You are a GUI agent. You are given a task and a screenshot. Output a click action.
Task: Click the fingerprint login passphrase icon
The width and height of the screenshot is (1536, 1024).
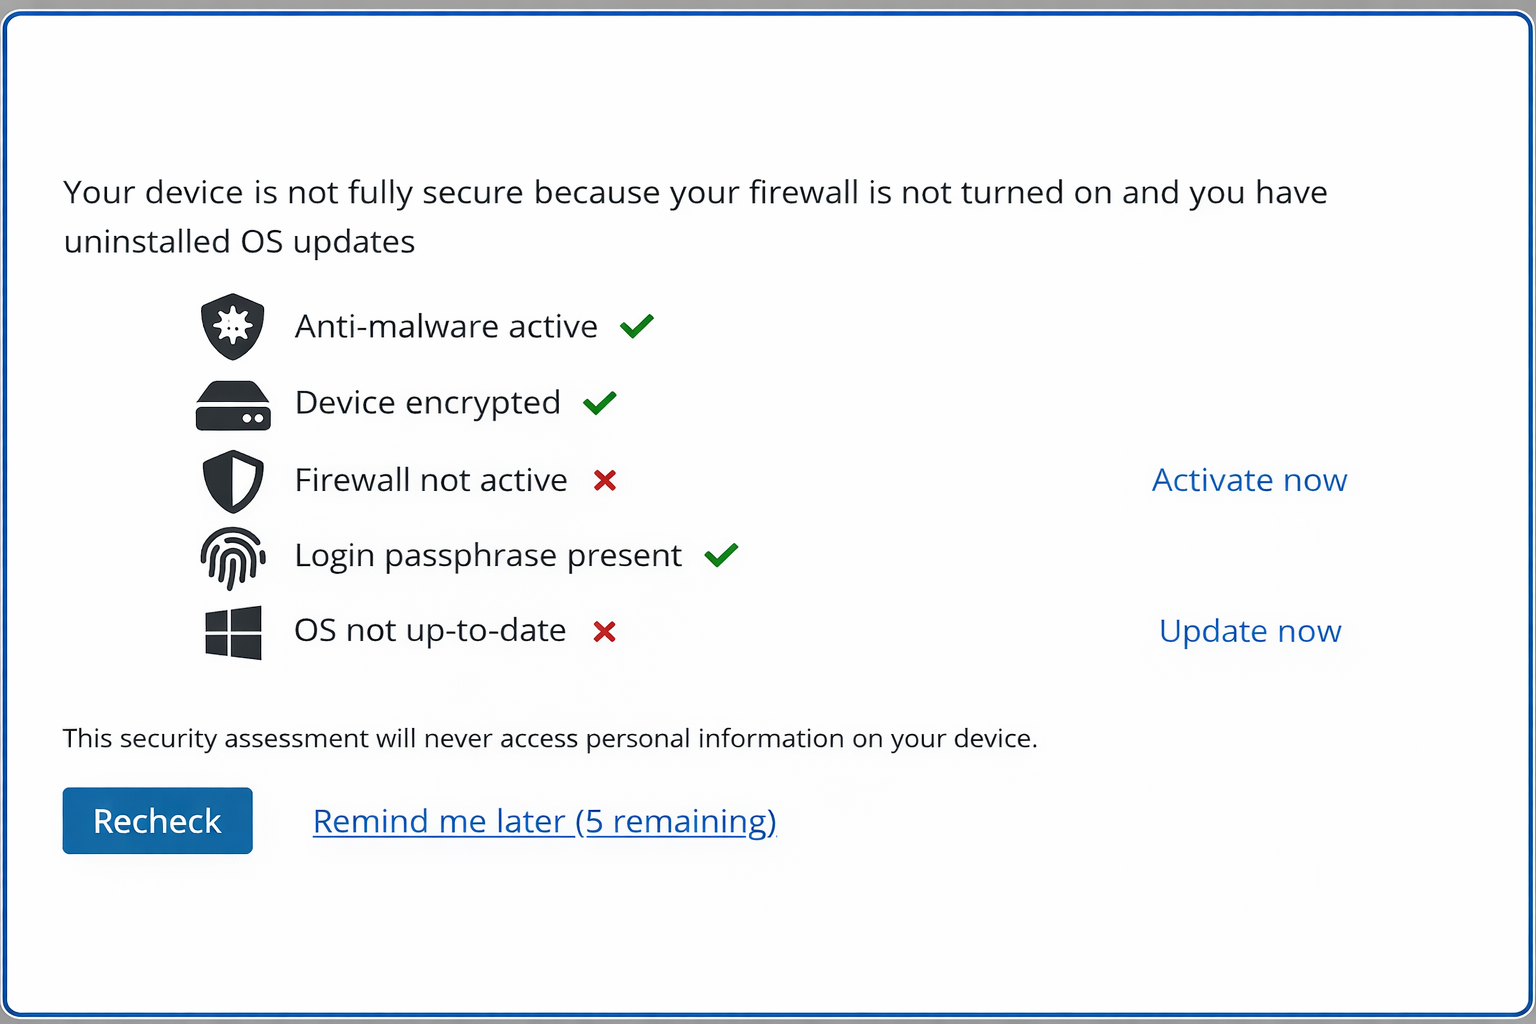pos(233,556)
